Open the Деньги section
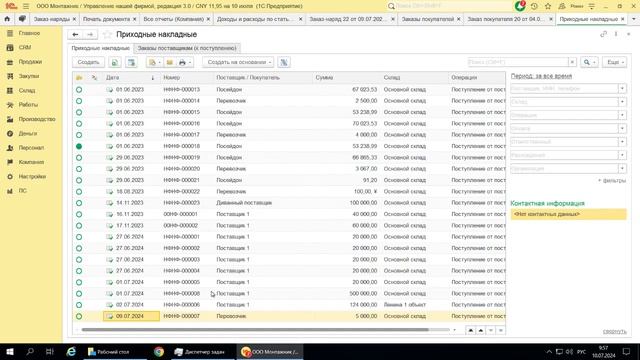 tap(27, 133)
